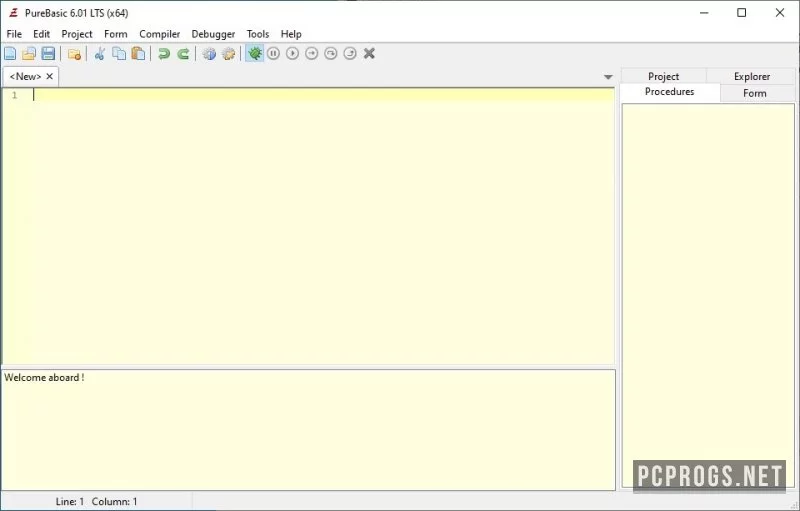Switch to the Project panel tab
Image resolution: width=800 pixels, height=511 pixels.
pyautogui.click(x=663, y=76)
